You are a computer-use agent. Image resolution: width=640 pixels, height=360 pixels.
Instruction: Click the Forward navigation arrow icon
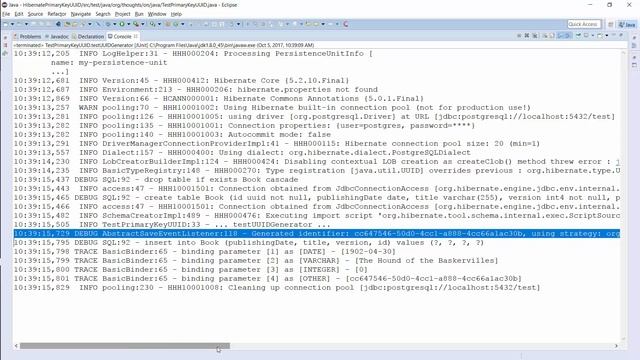click(x=330, y=24)
